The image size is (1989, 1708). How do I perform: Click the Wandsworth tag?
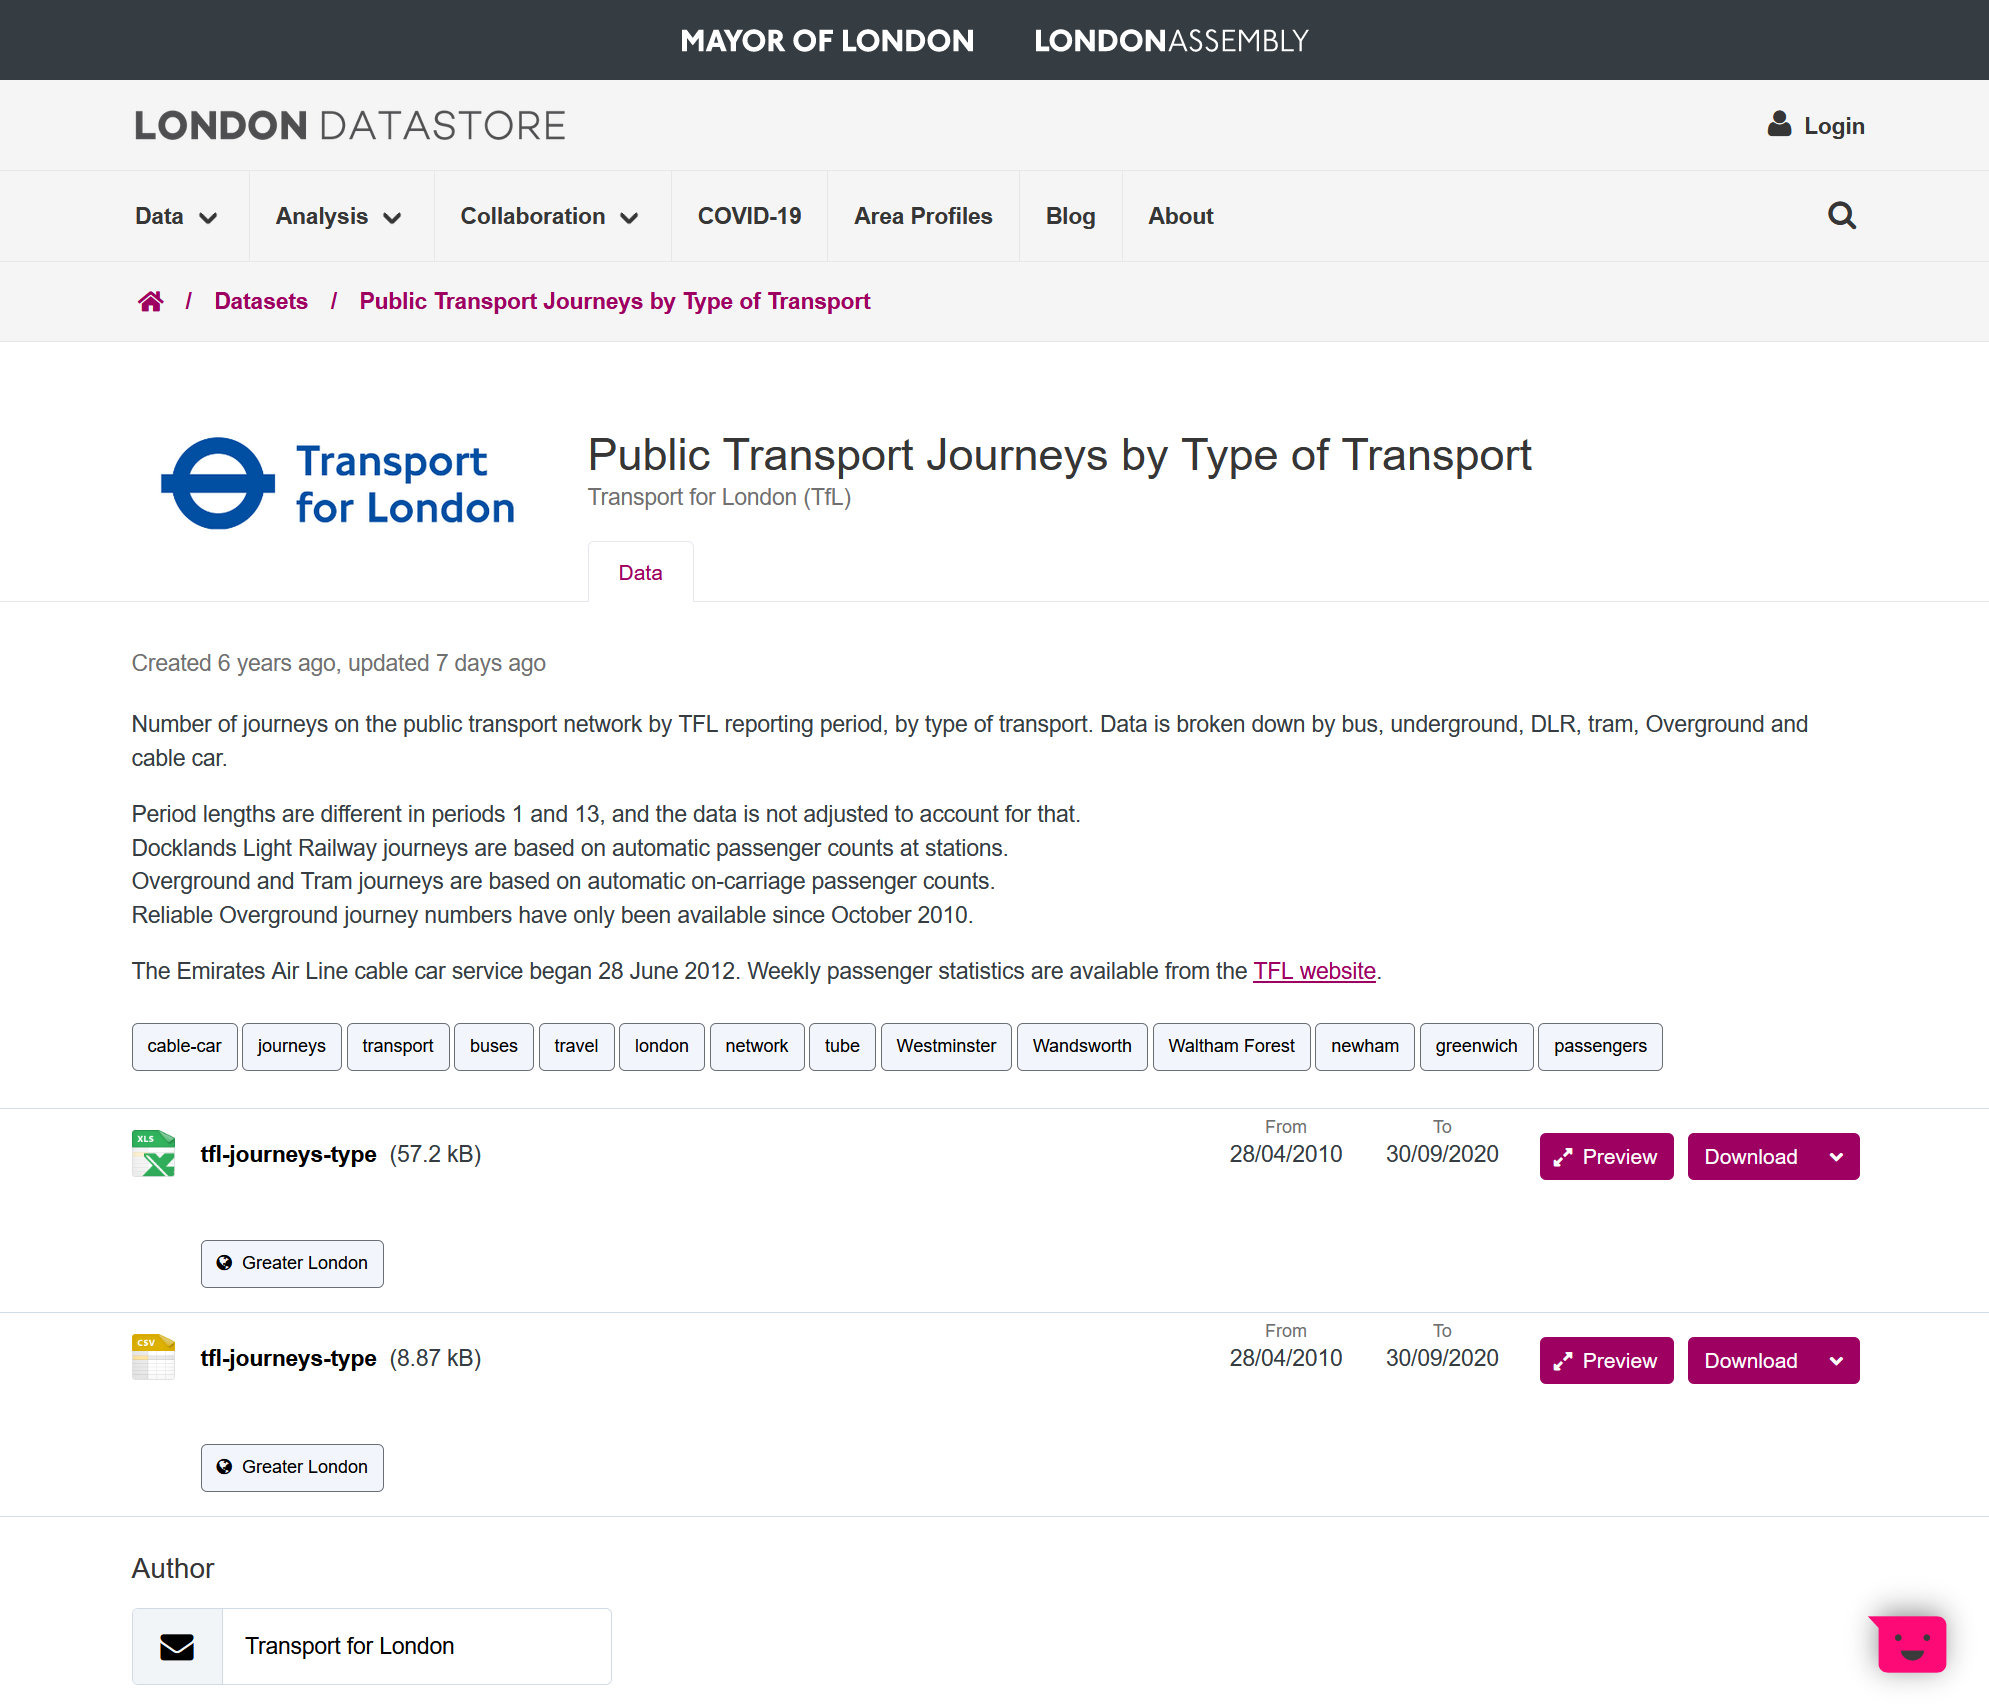pos(1082,1046)
